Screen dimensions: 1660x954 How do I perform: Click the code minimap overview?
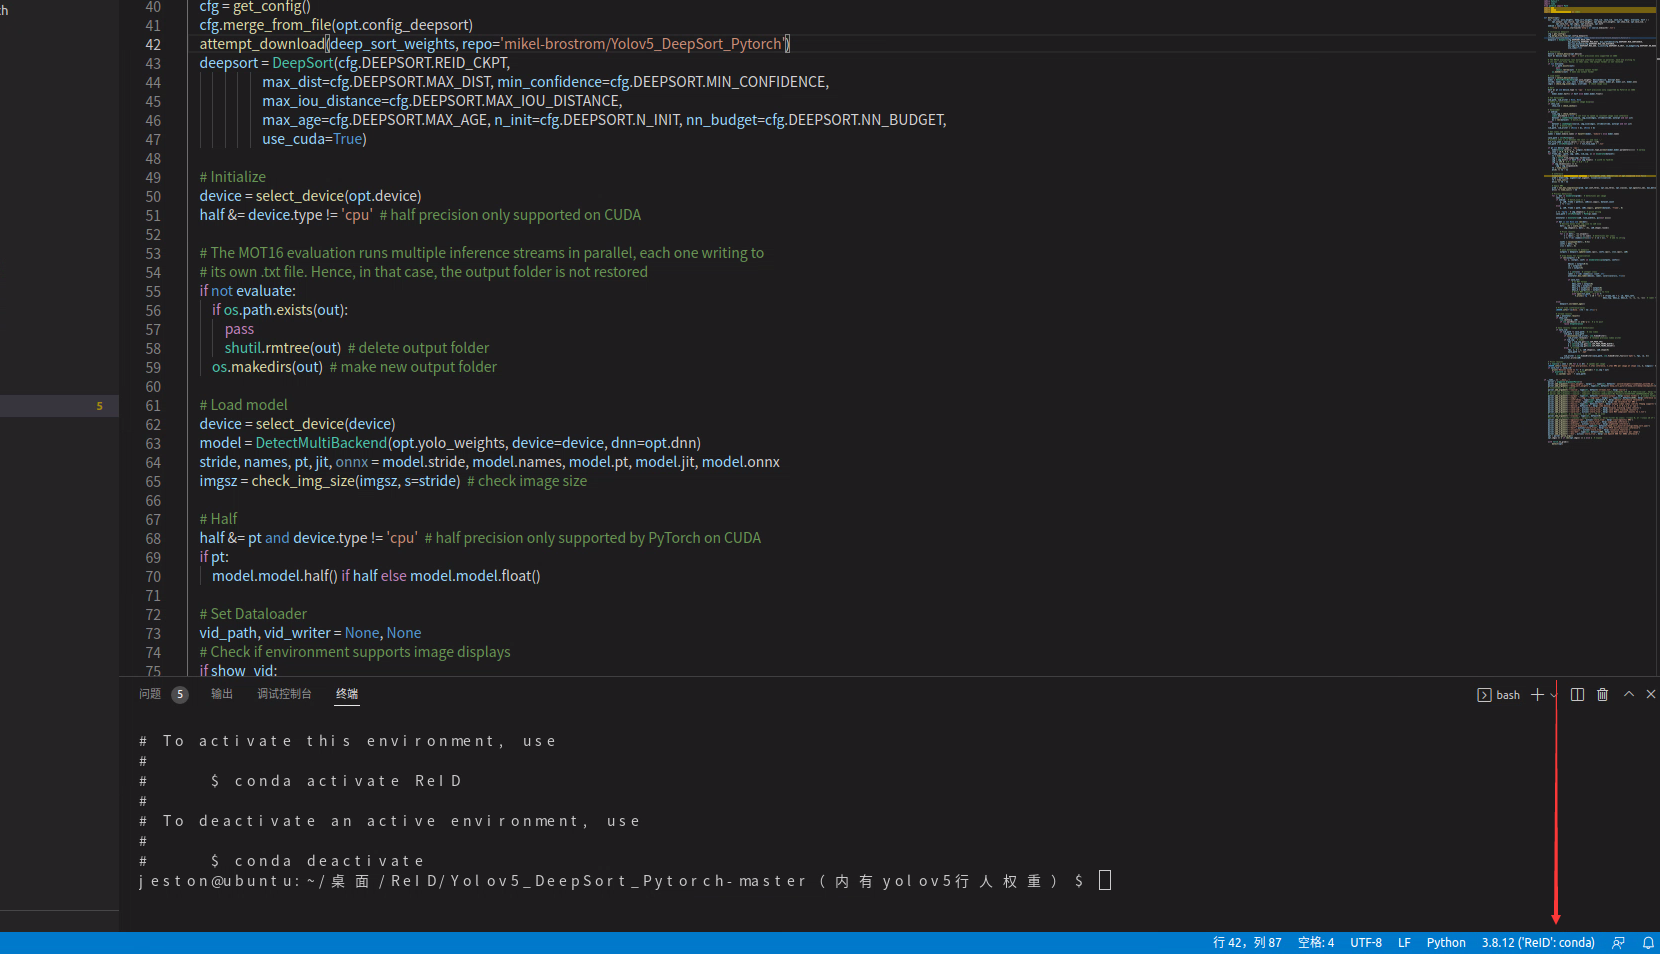[x=1600, y=225]
